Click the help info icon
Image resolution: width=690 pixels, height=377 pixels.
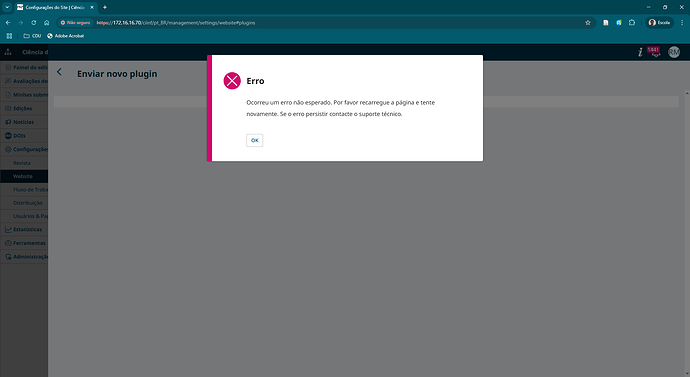(x=640, y=52)
